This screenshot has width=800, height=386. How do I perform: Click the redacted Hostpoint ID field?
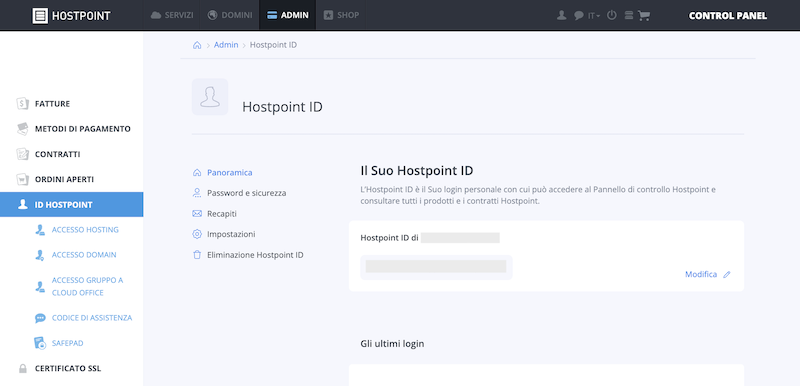tap(436, 267)
